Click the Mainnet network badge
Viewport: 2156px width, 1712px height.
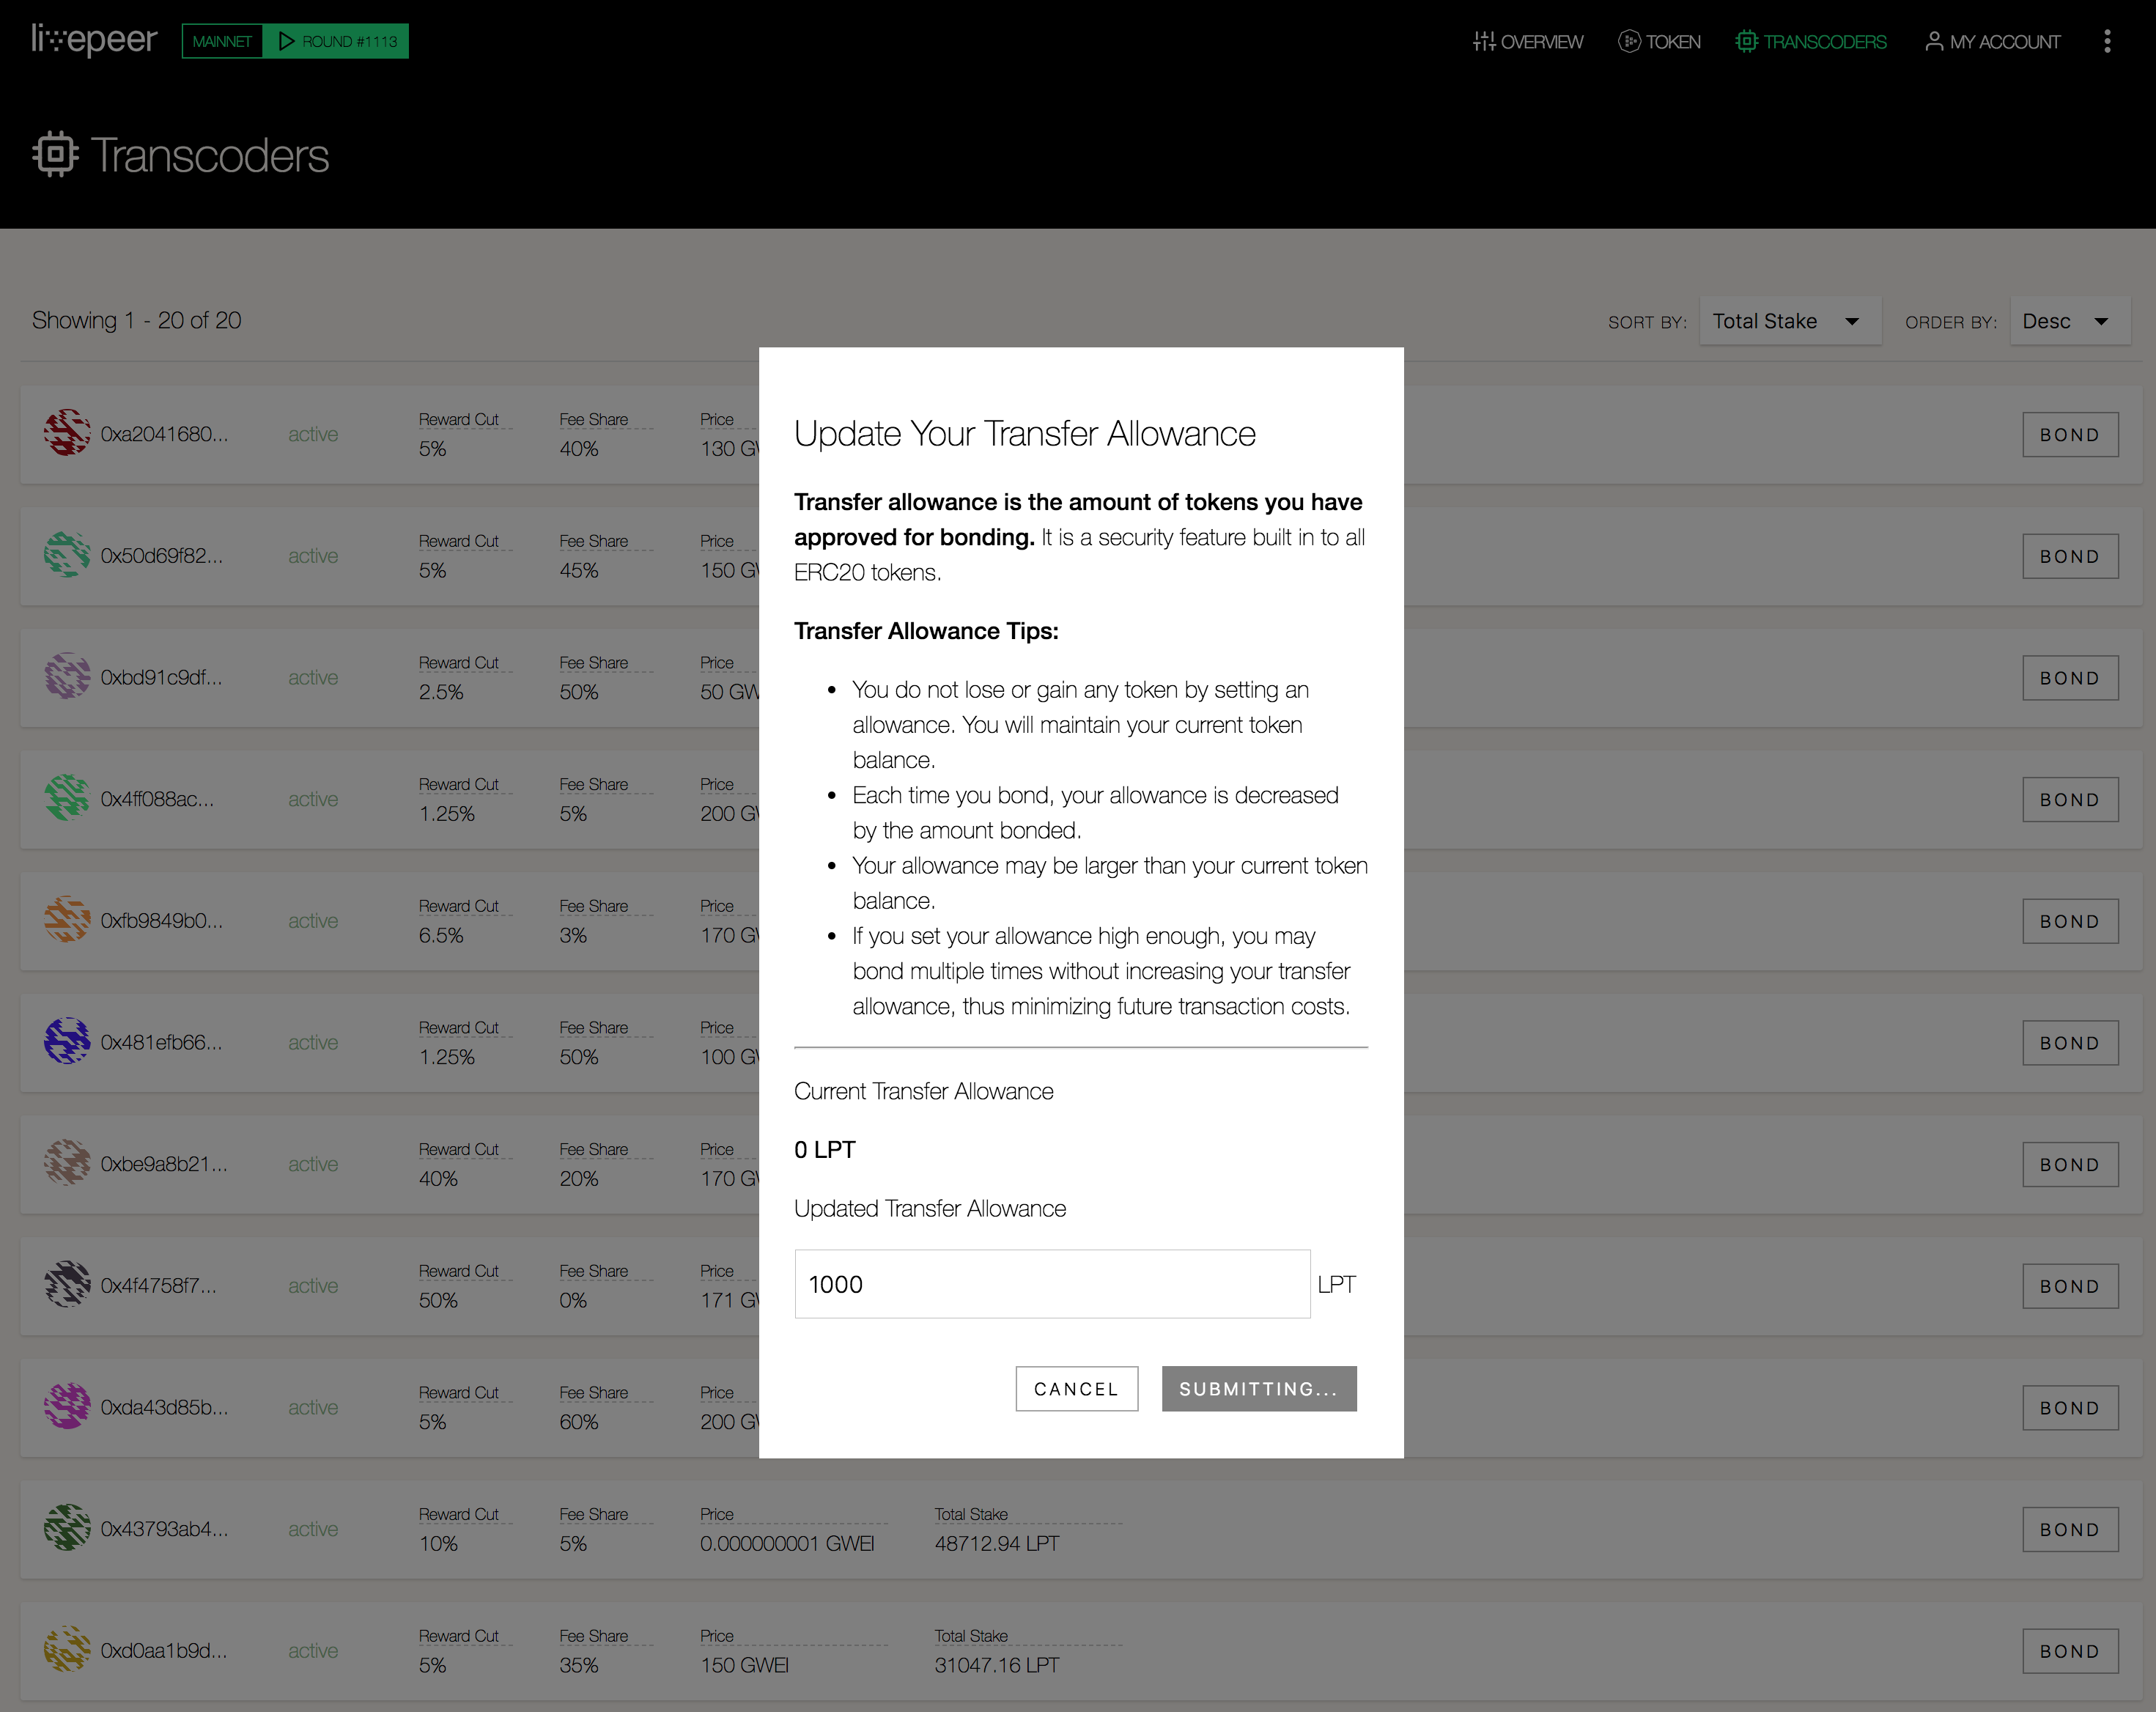222,41
